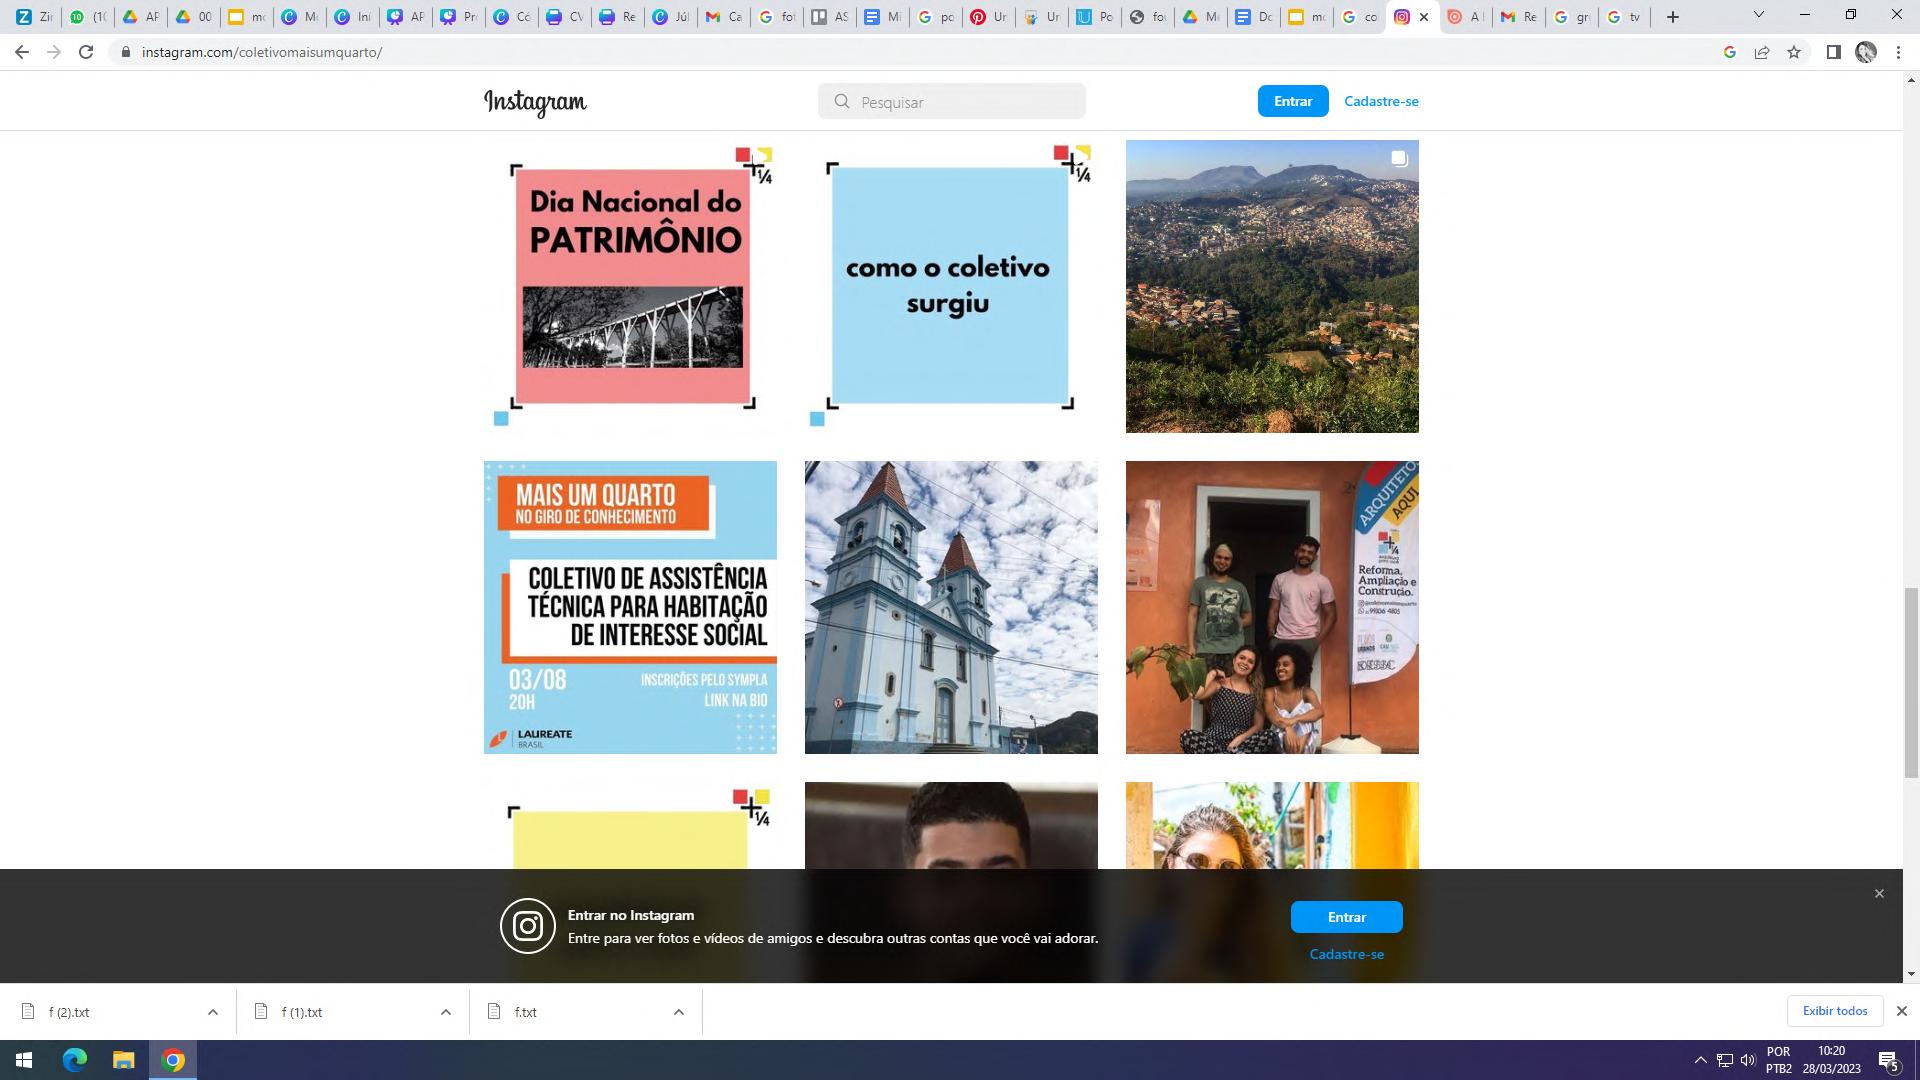The height and width of the screenshot is (1080, 1920).
Task: Expand options for the f (1).txt download
Action: [x=446, y=1012]
